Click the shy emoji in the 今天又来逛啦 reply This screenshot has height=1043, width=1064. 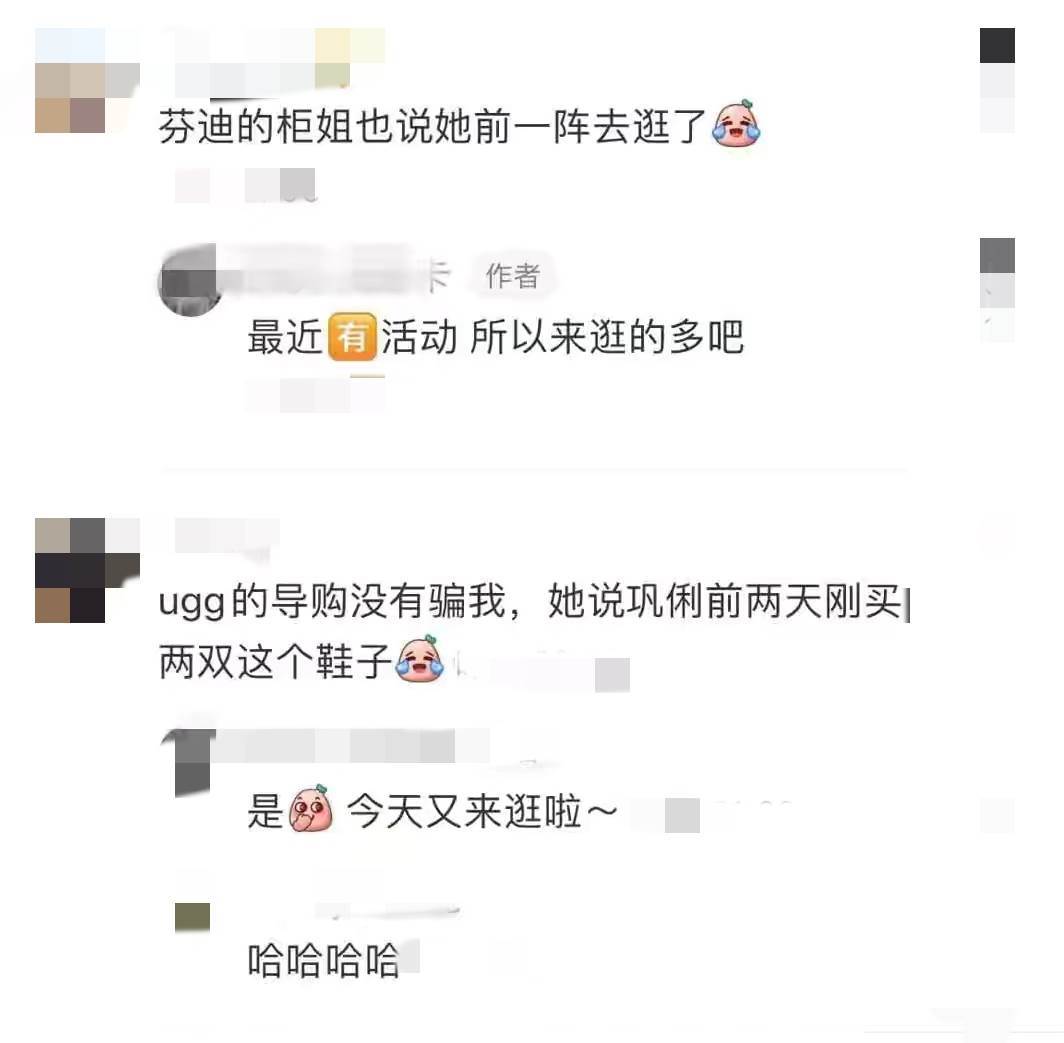tap(311, 808)
